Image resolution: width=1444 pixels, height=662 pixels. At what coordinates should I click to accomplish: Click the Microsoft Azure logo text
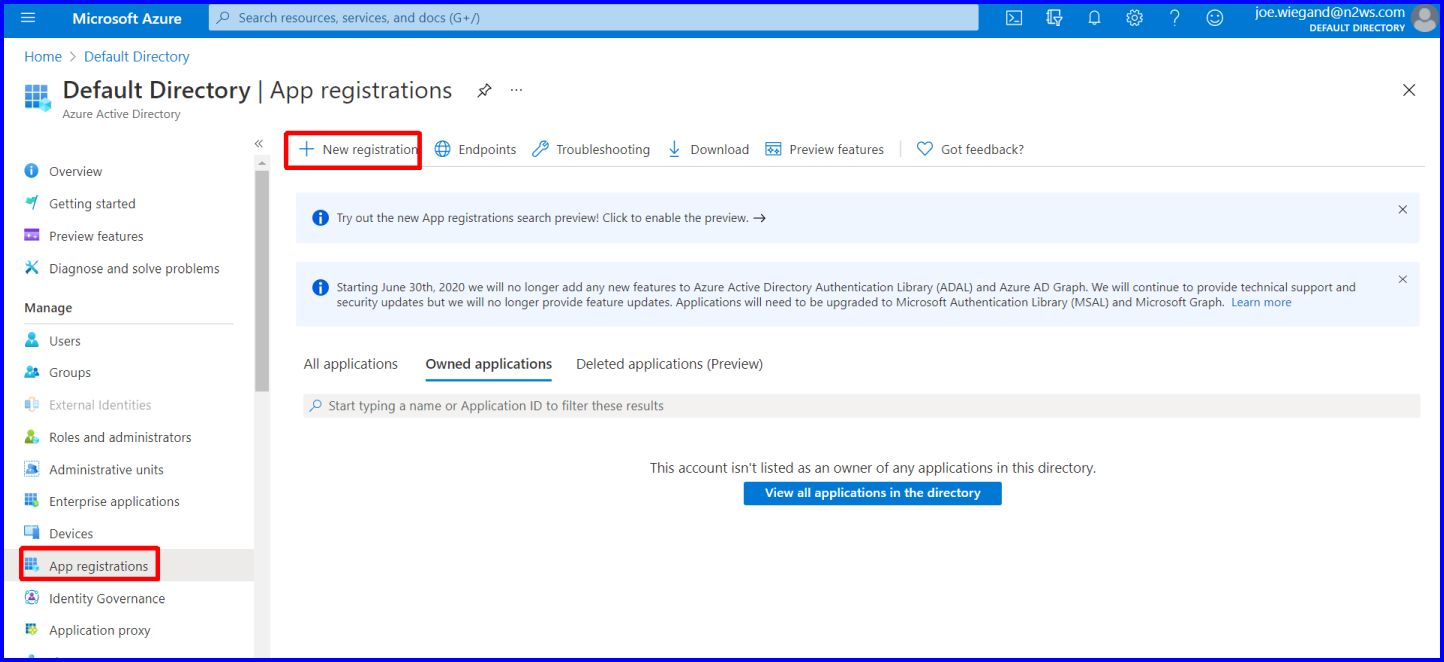coord(127,18)
